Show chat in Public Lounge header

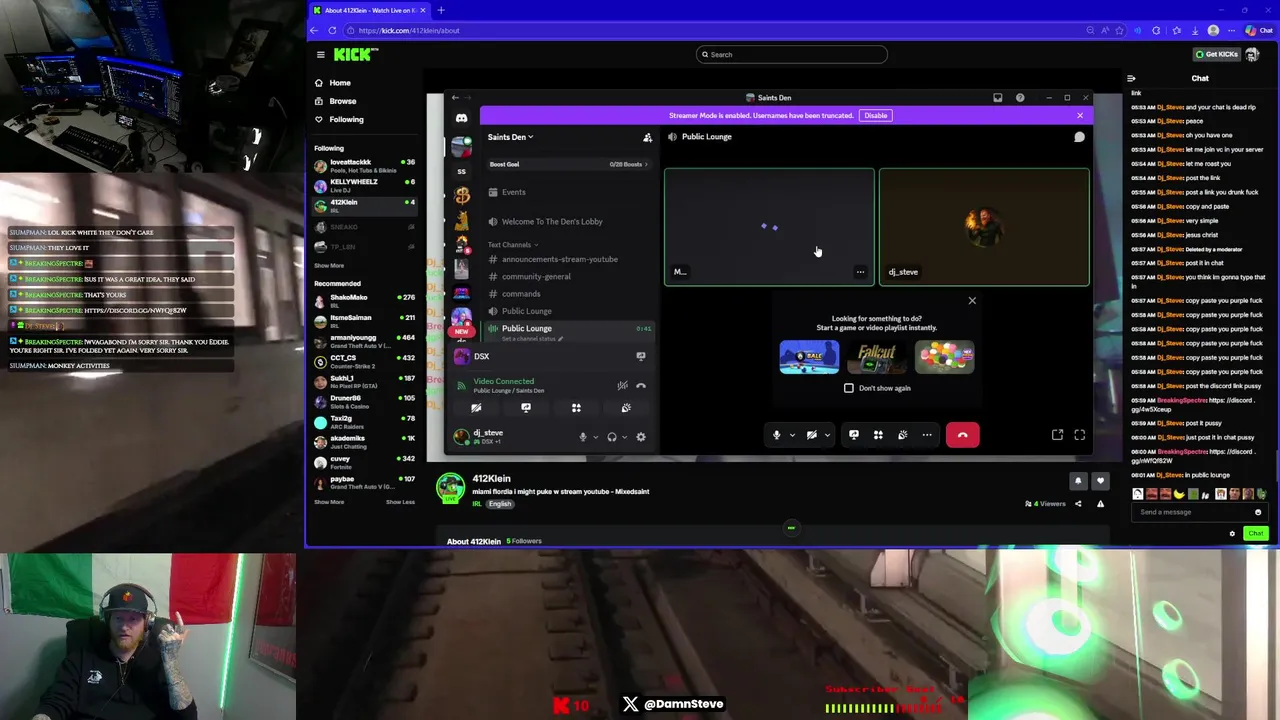[1079, 137]
